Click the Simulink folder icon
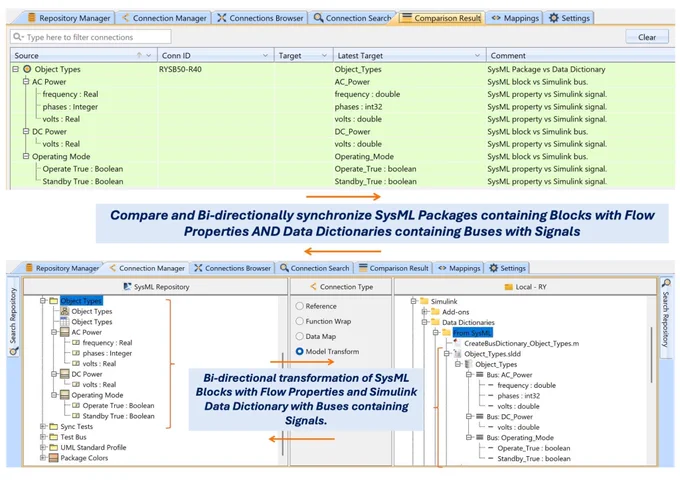 tap(424, 301)
